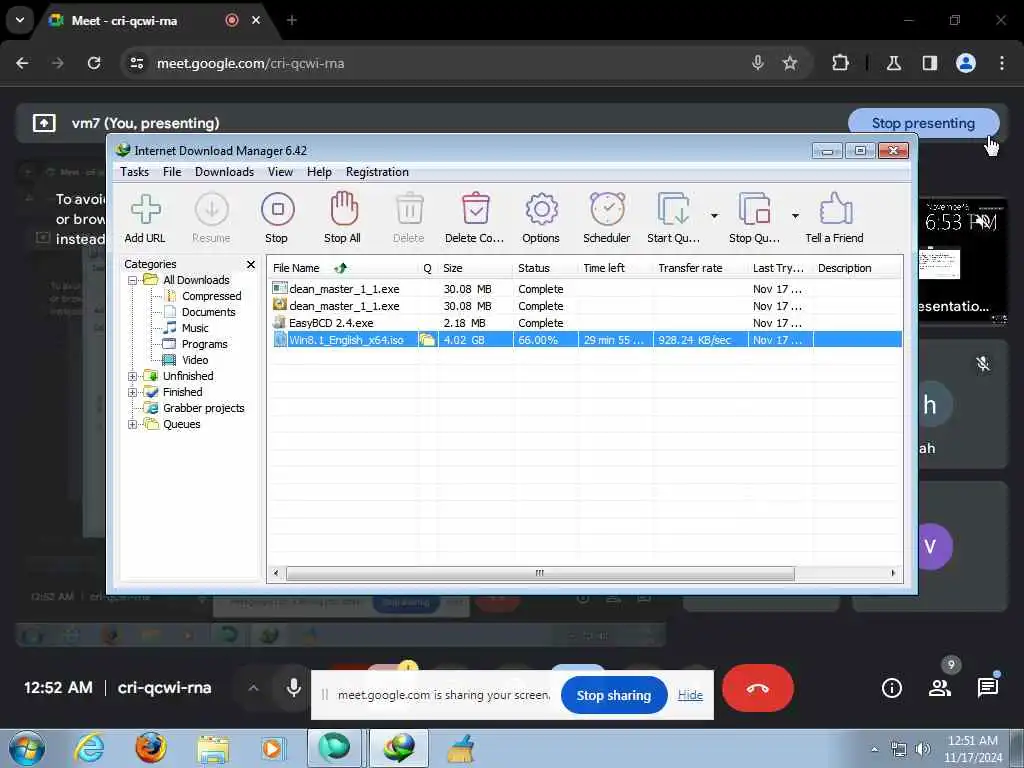
Task: Open Stop Queue dropdown arrow
Action: click(795, 216)
